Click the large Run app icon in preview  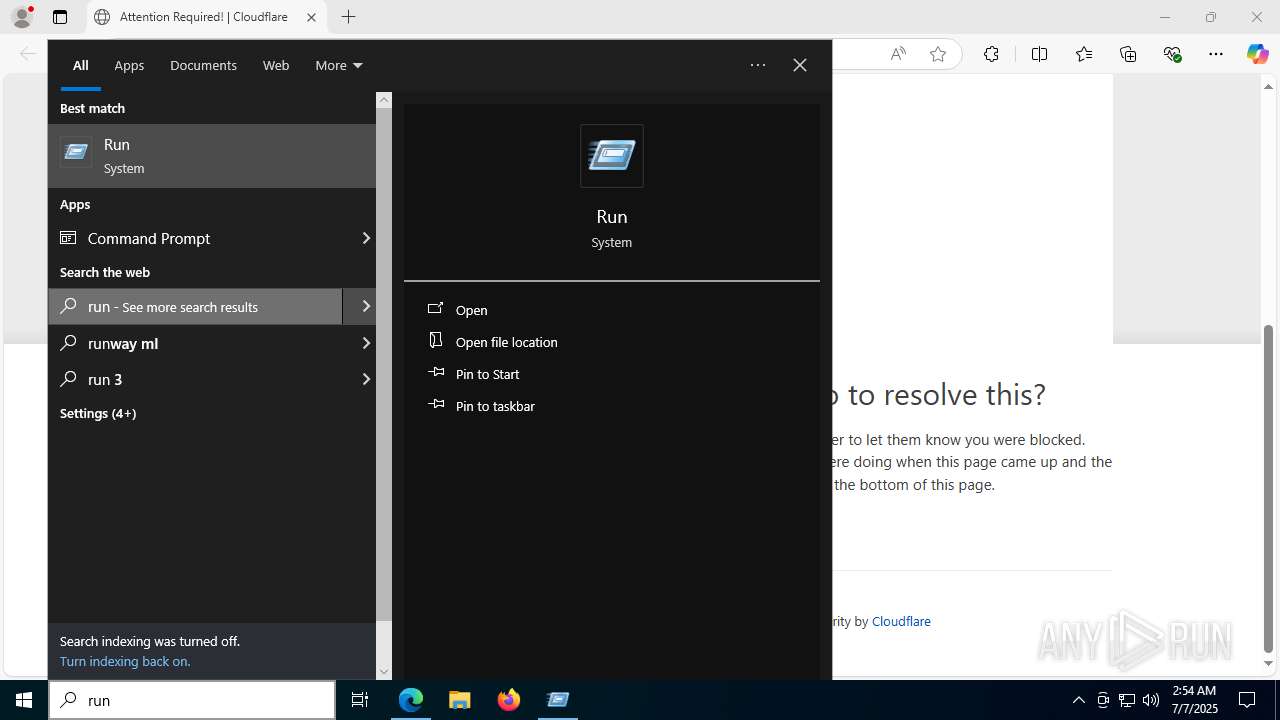point(612,156)
